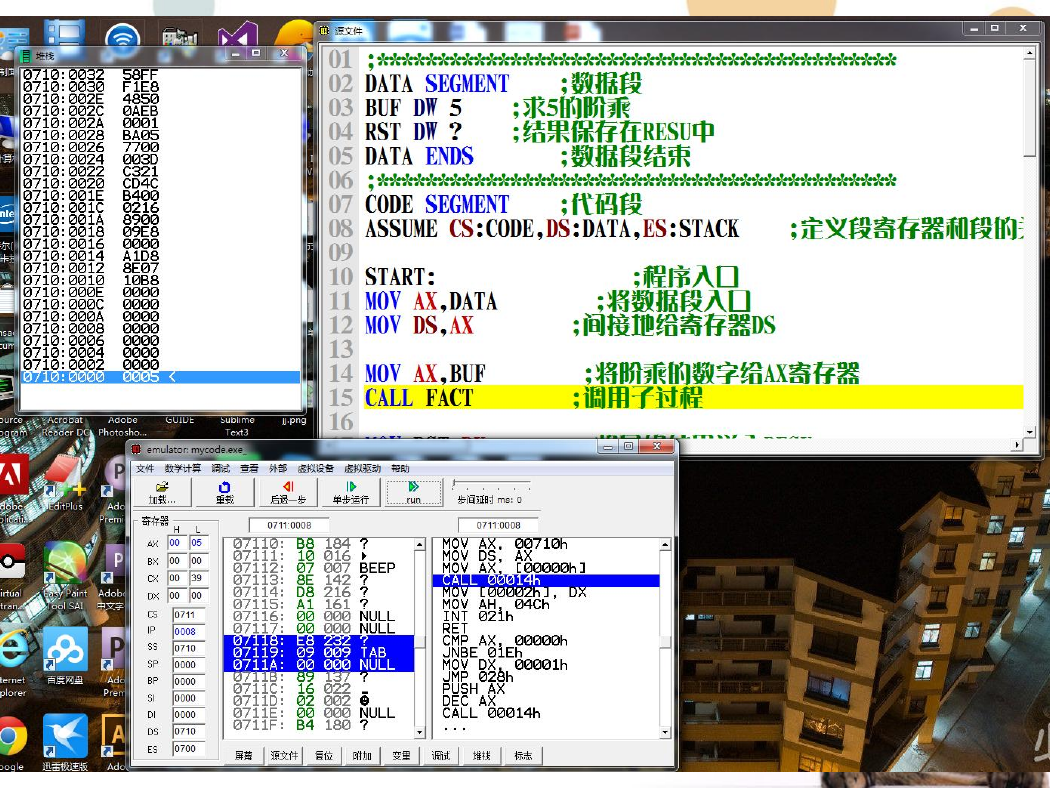Click the AX register high byte field

[x=177, y=543]
